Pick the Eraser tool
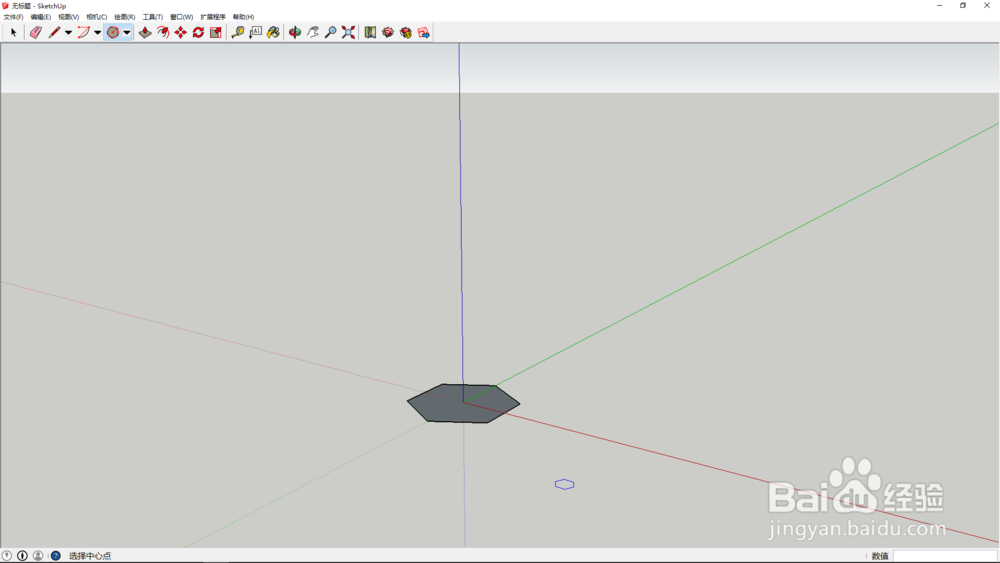This screenshot has height=563, width=1000. 36,33
